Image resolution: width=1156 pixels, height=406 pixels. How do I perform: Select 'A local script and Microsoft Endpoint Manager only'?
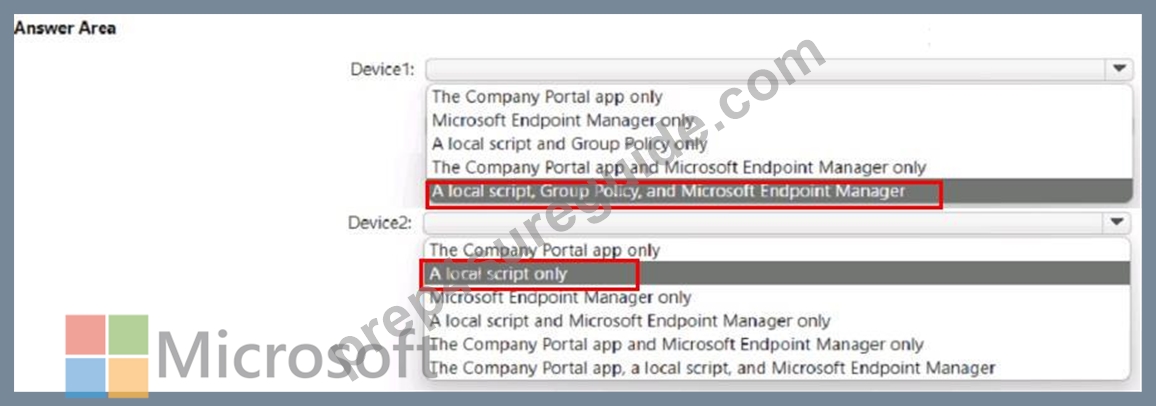point(630,321)
